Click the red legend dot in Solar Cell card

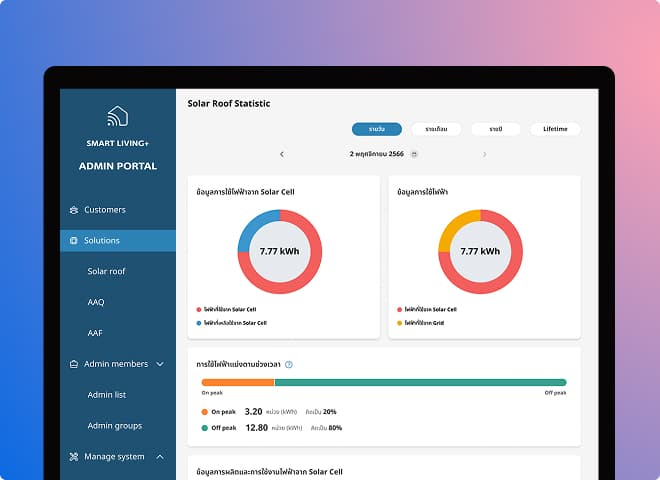coord(199,309)
